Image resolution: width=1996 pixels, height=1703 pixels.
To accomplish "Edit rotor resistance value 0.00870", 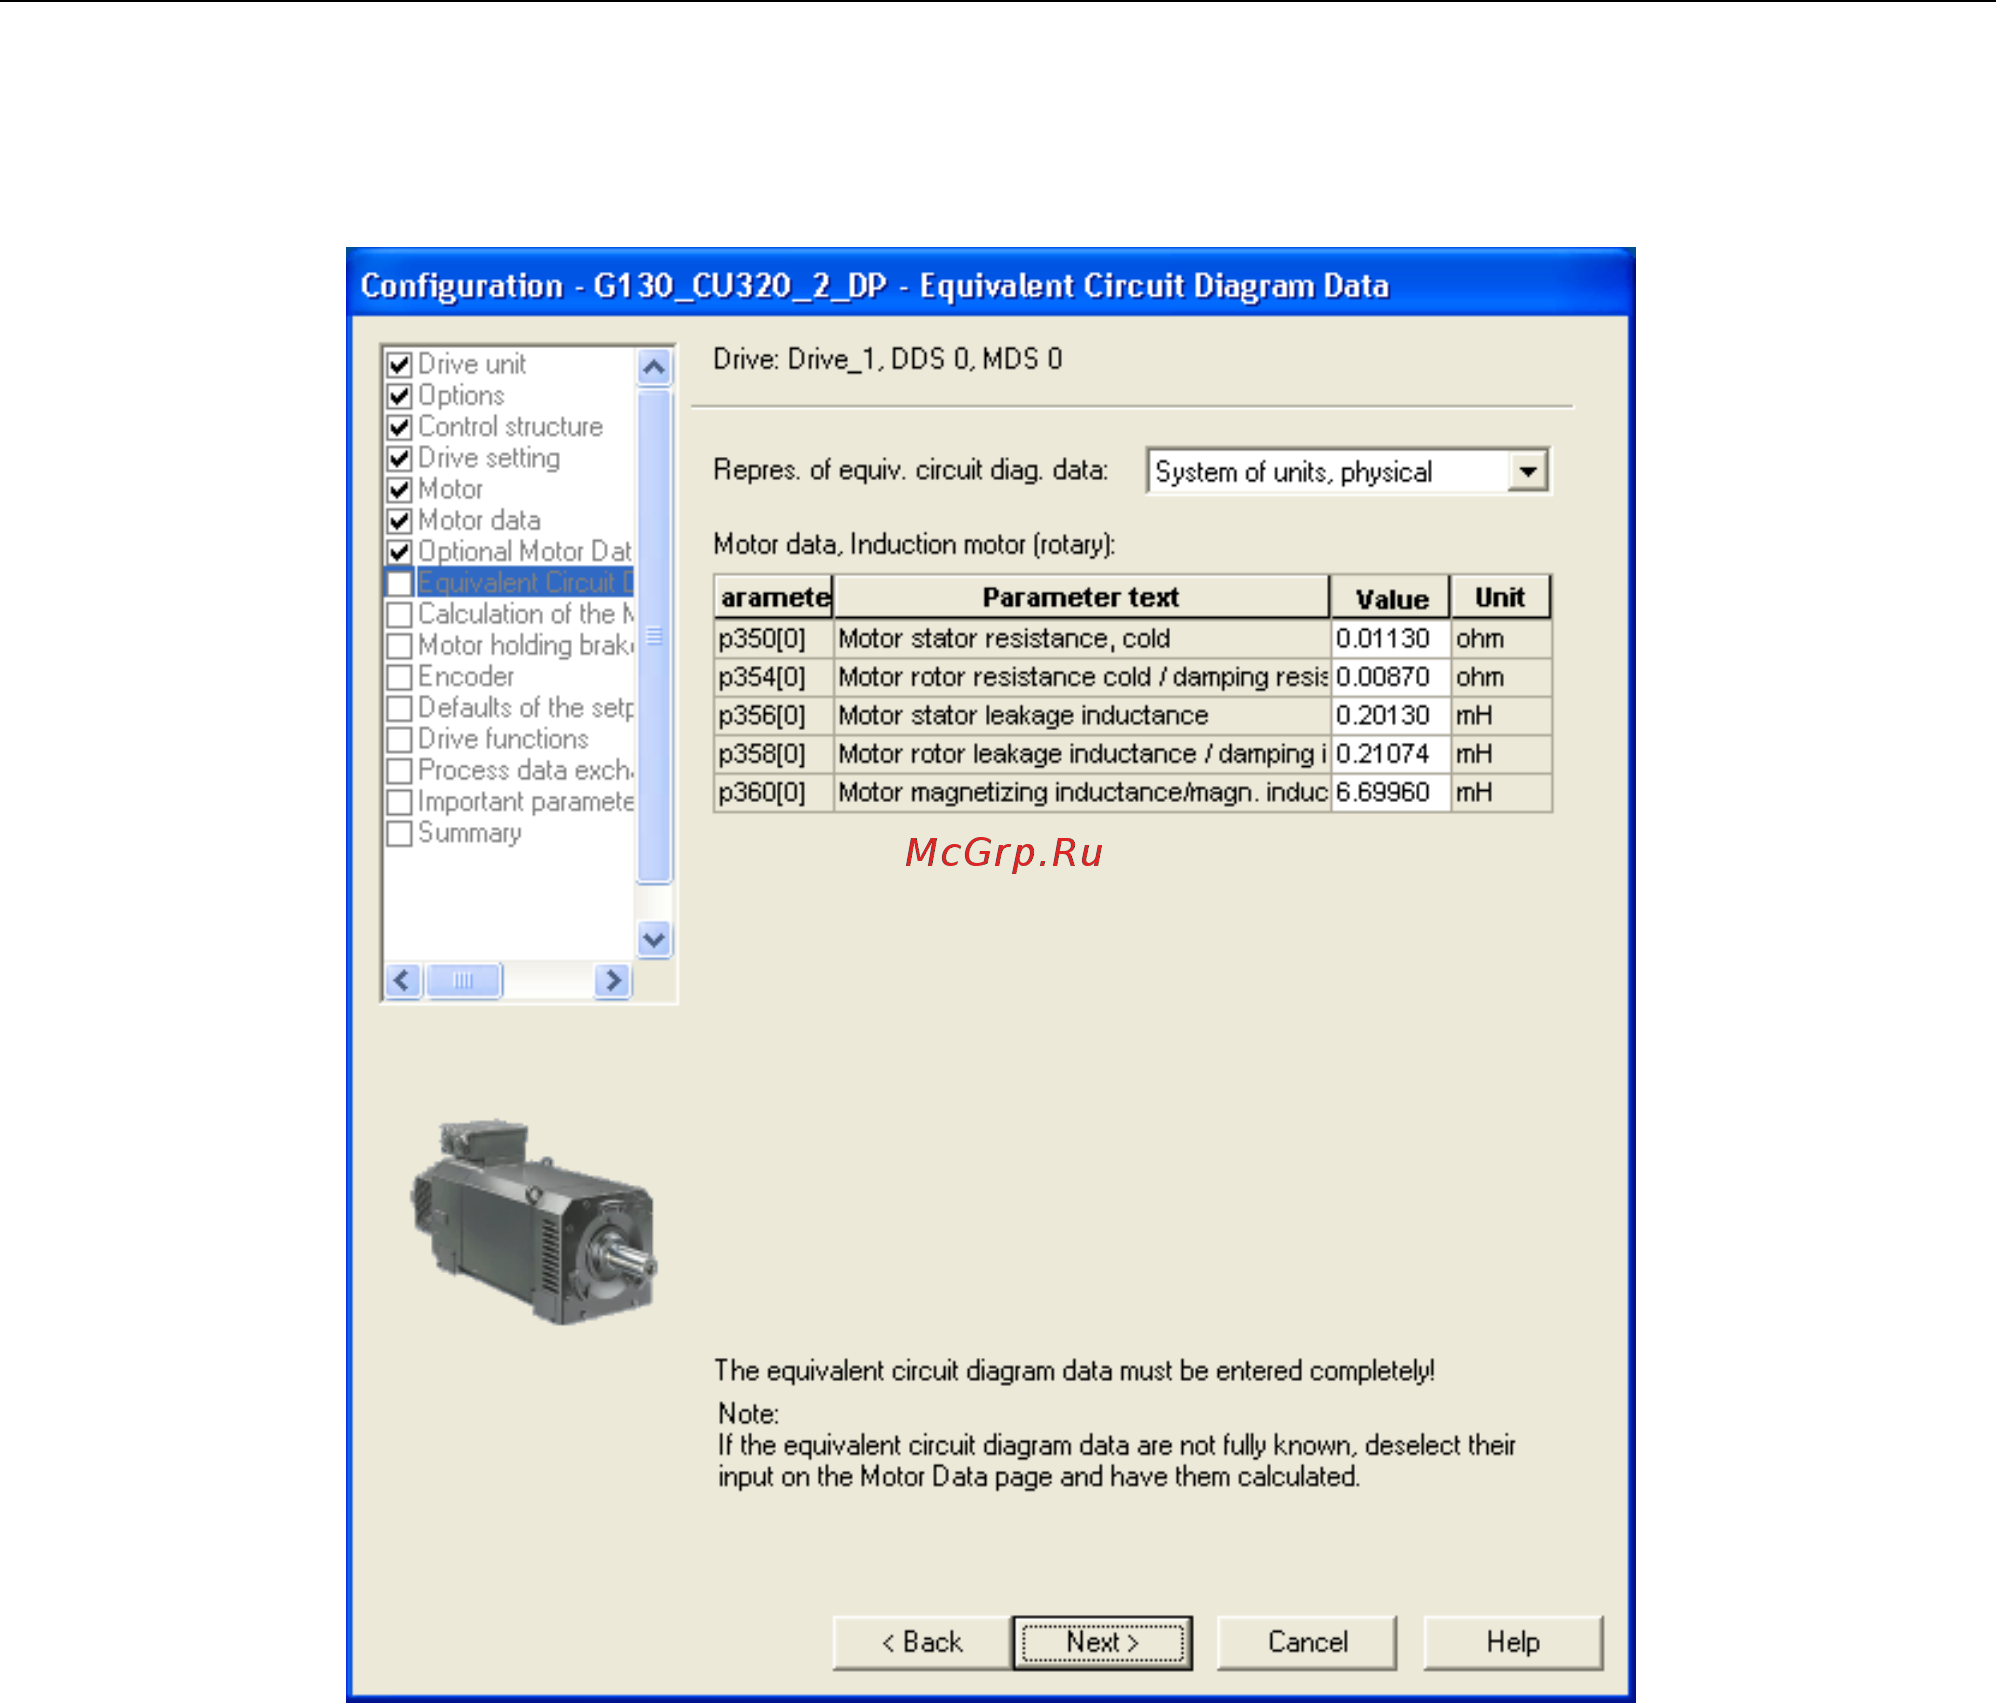I will [x=1390, y=677].
